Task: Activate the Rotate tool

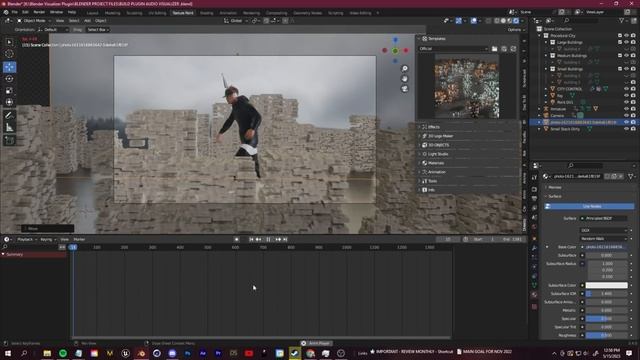Action: pyautogui.click(x=9, y=79)
